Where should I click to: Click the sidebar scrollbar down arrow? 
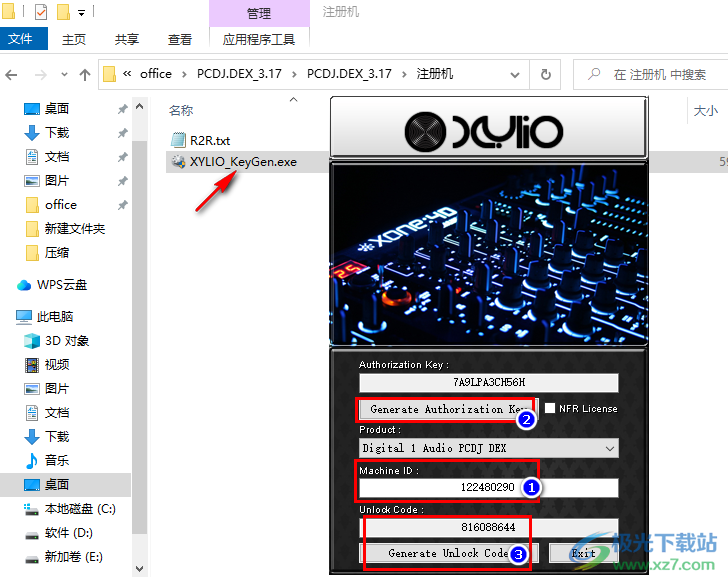click(x=139, y=568)
